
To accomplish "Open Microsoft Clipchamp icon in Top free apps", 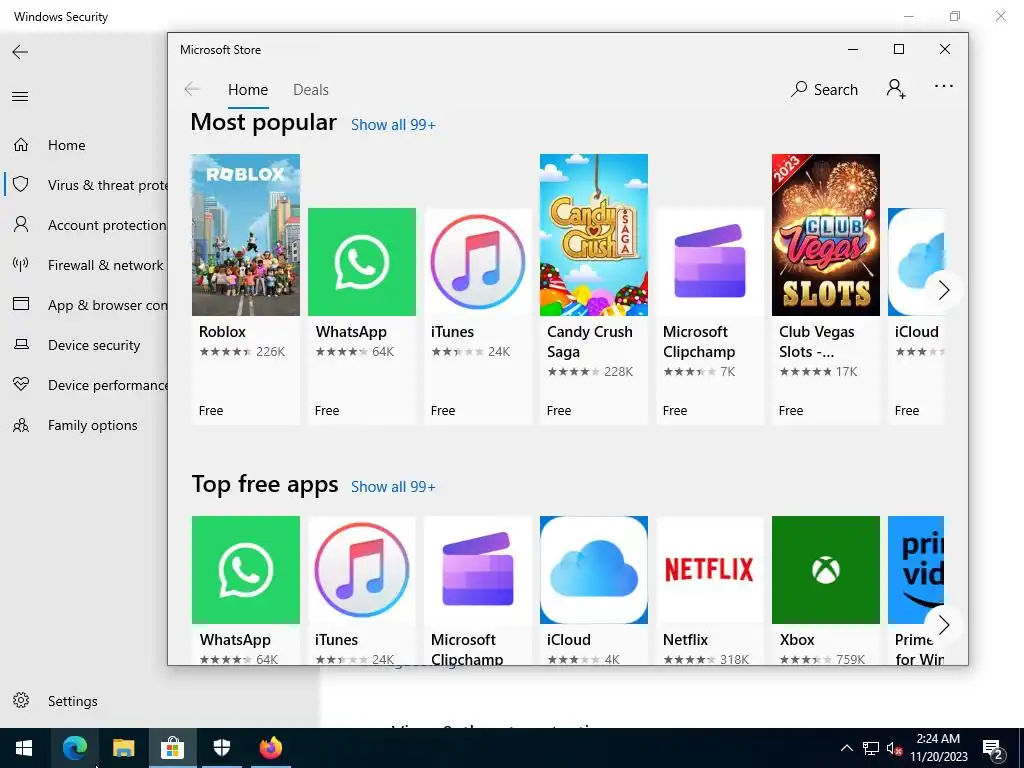I will coord(477,570).
